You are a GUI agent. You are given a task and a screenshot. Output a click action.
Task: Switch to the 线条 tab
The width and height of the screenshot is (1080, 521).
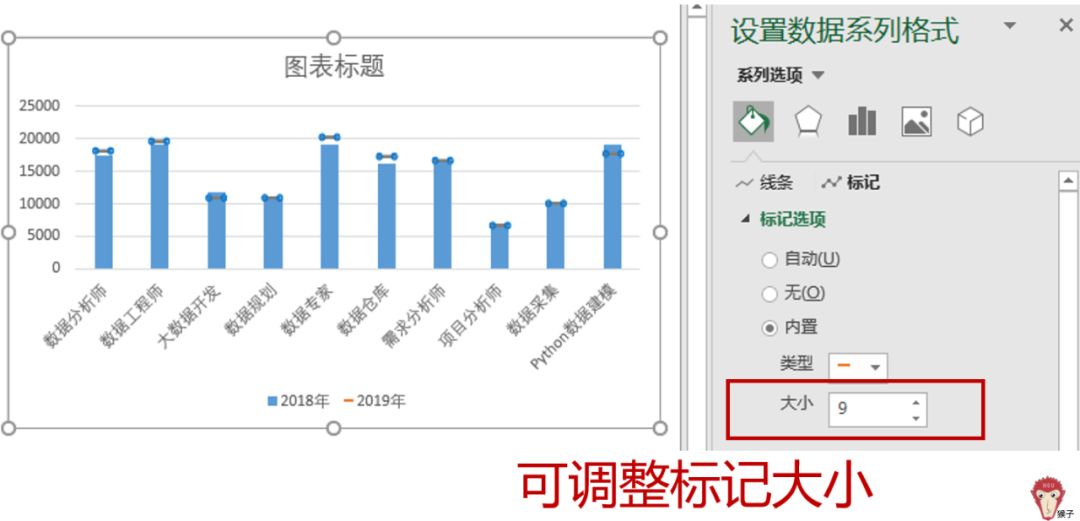click(764, 183)
